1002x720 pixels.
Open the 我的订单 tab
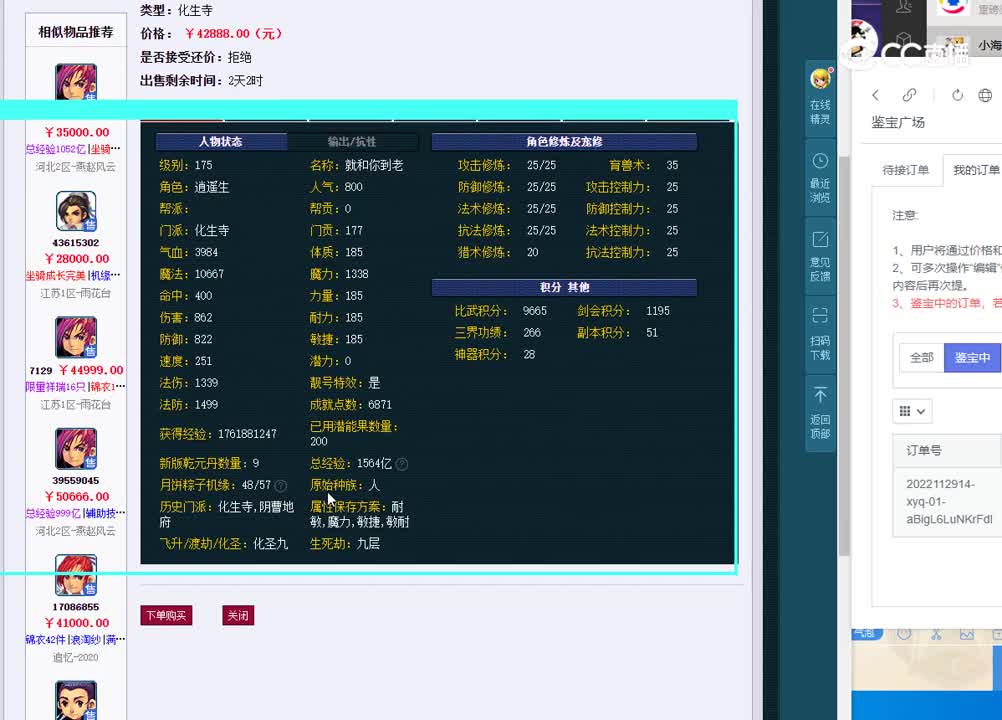pos(976,170)
